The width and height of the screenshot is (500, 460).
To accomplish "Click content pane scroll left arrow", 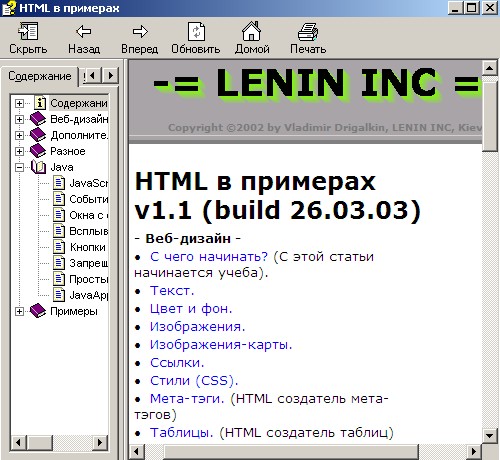I will [136, 452].
